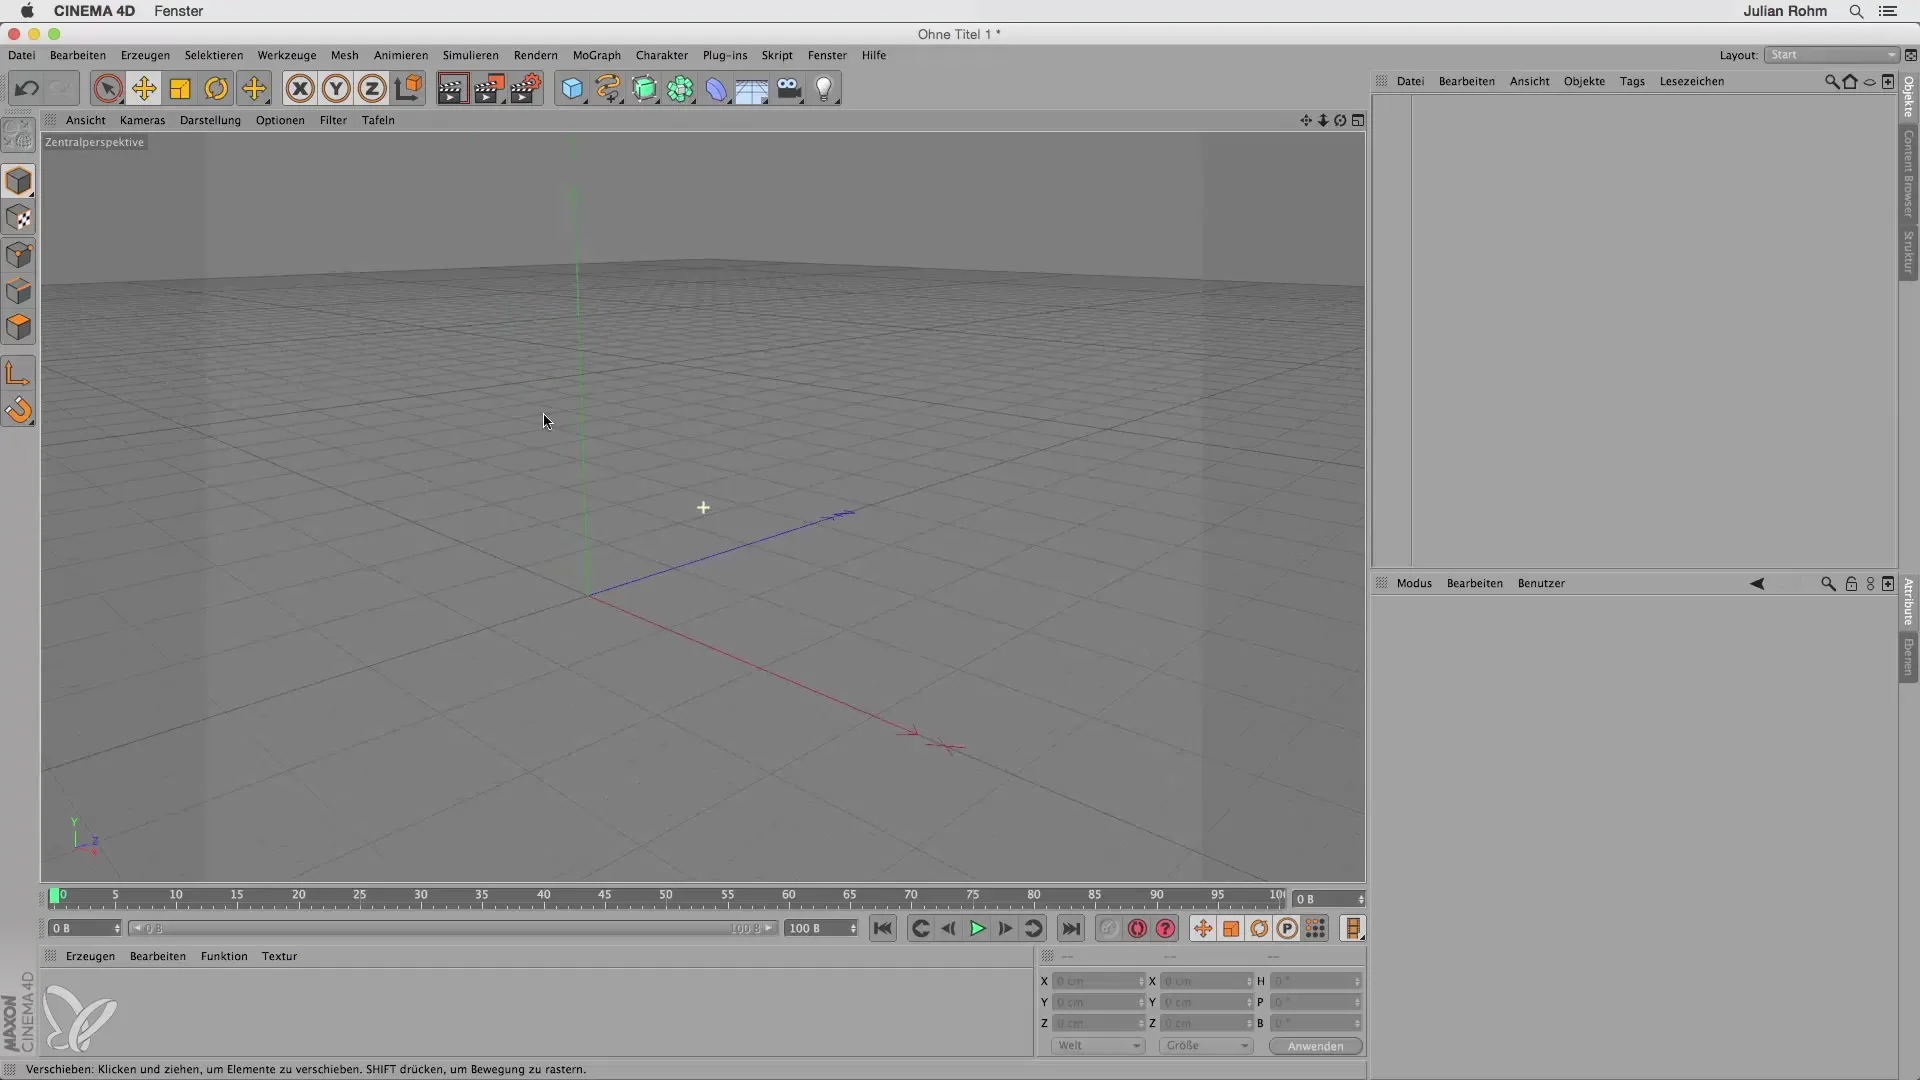Switch to Polygons mode

19,328
